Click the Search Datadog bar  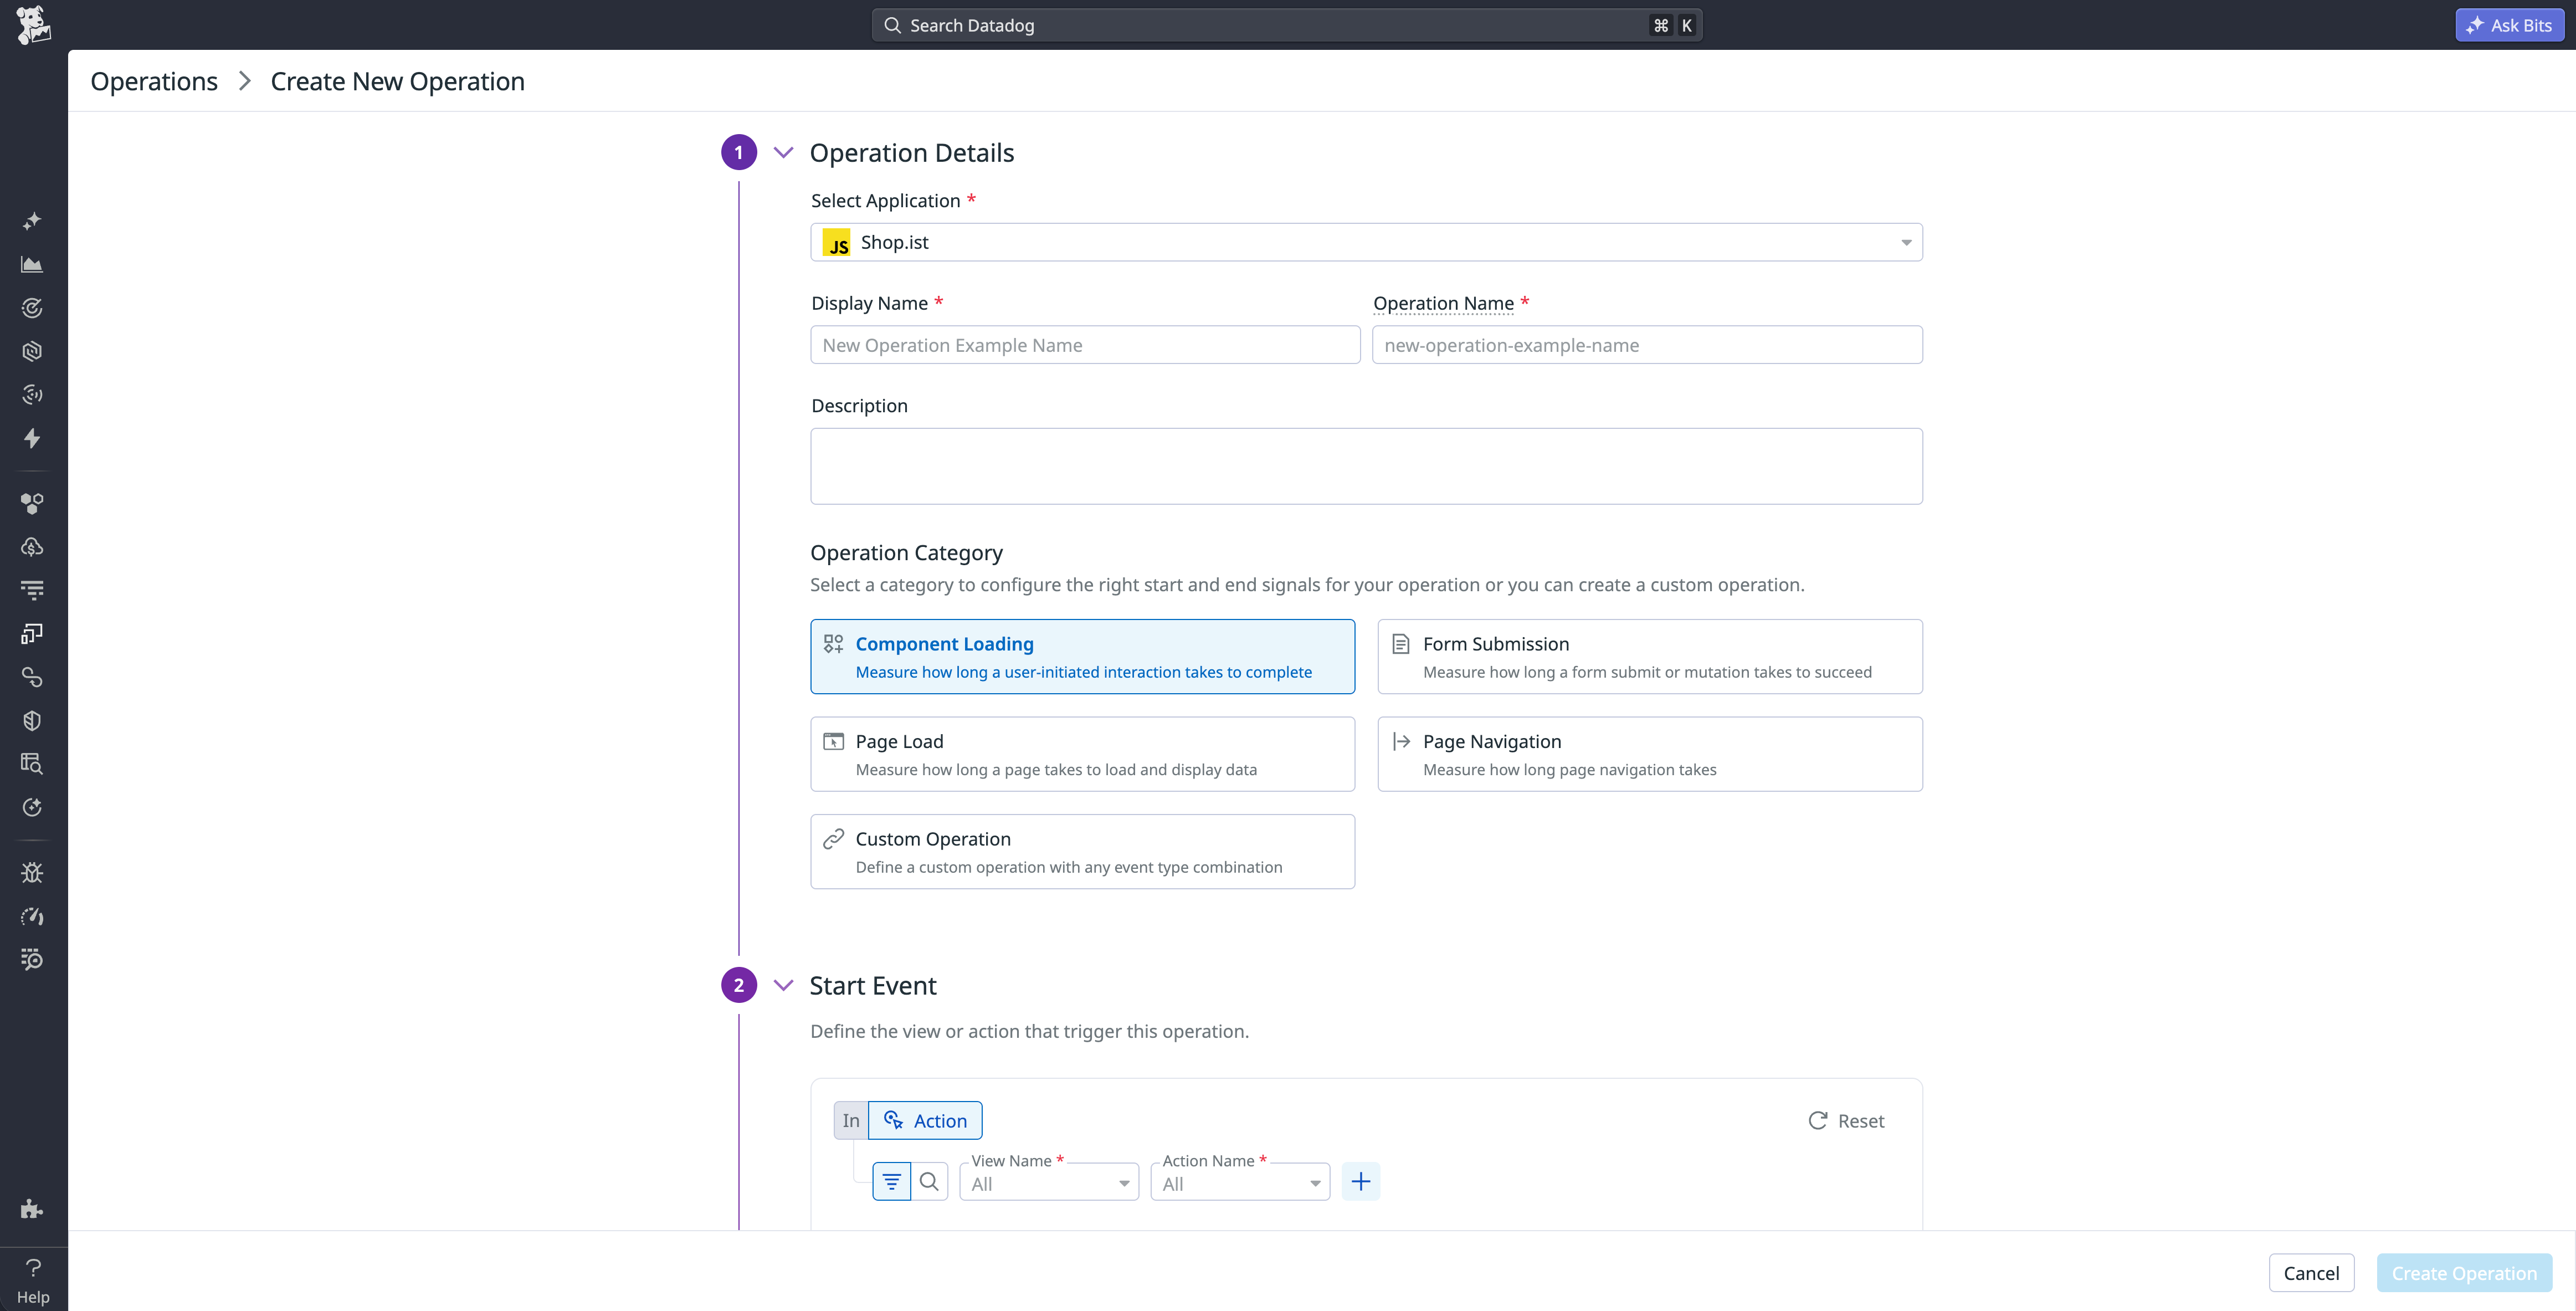tap(1287, 25)
